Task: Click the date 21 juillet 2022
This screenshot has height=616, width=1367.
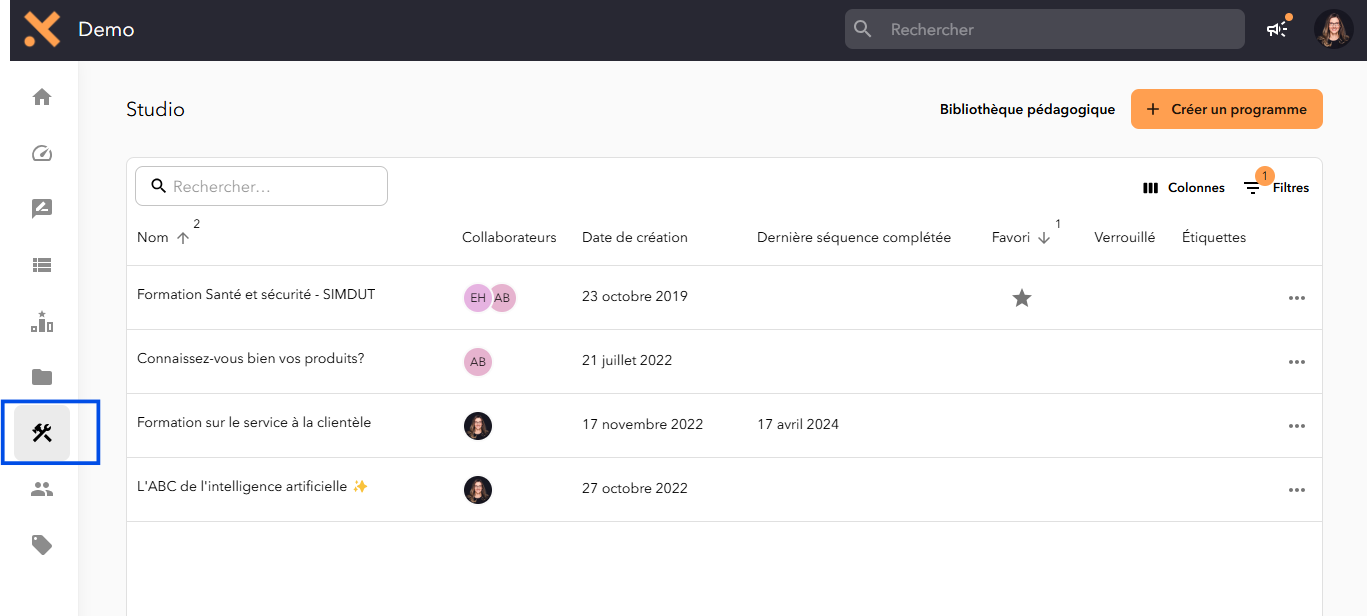Action: pos(627,361)
